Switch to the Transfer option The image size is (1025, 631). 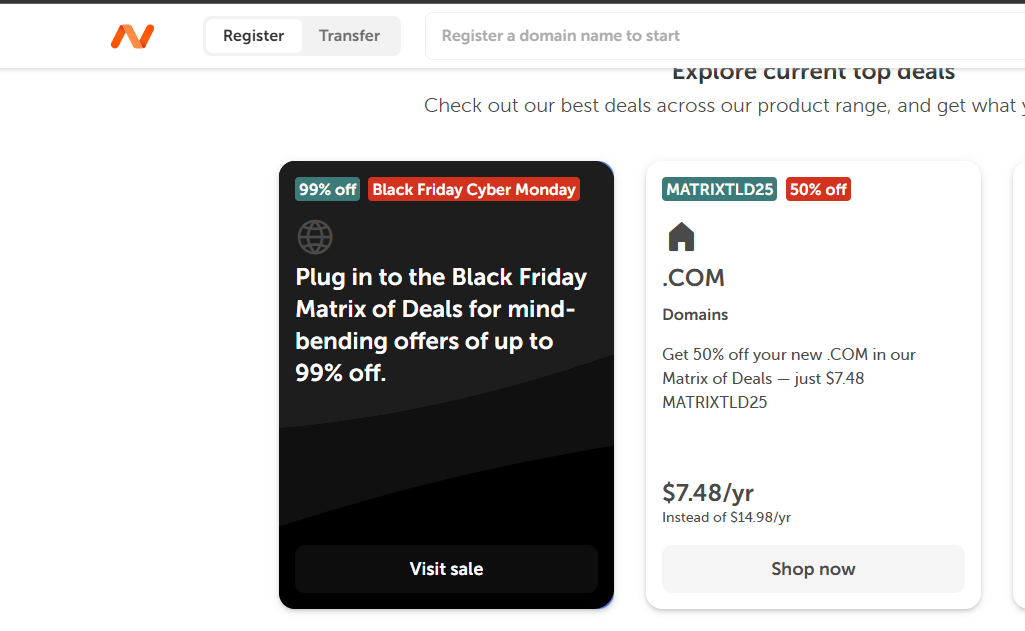(349, 36)
